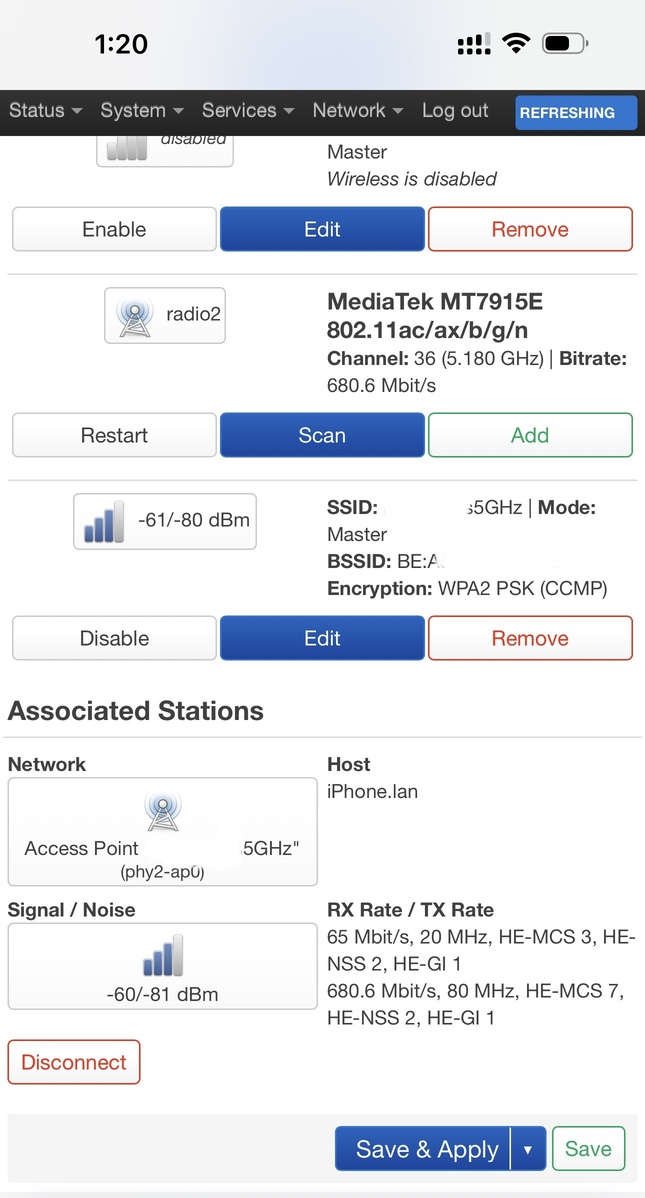This screenshot has height=1198, width=645.
Task: Click Scan on radio2
Action: click(x=322, y=435)
